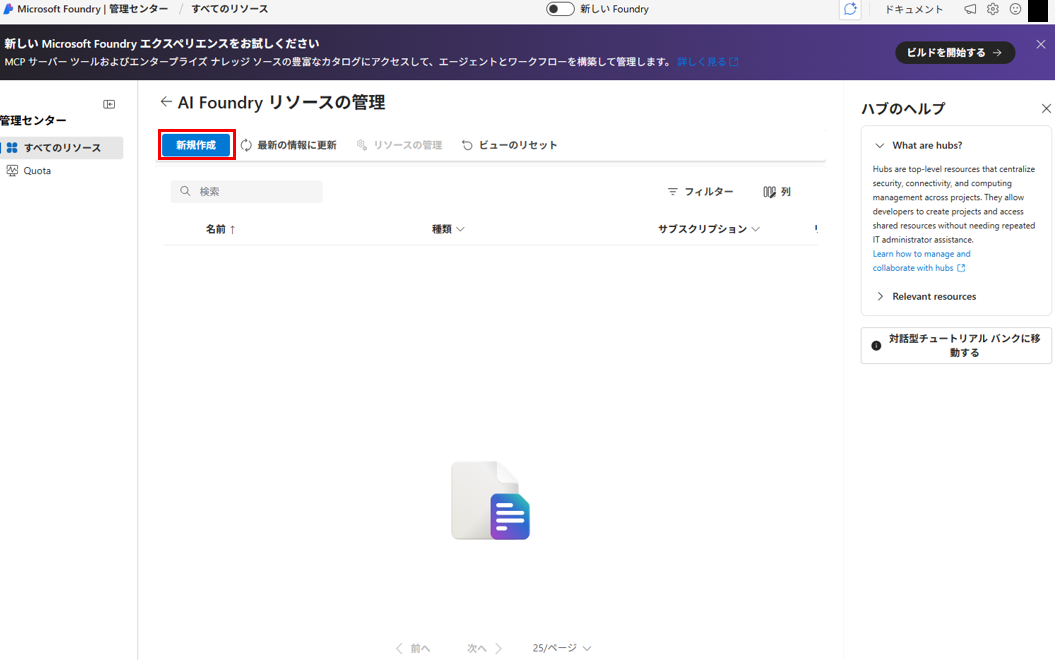
Task: Click the Microsoft Foundry logo icon
Action: 8,9
